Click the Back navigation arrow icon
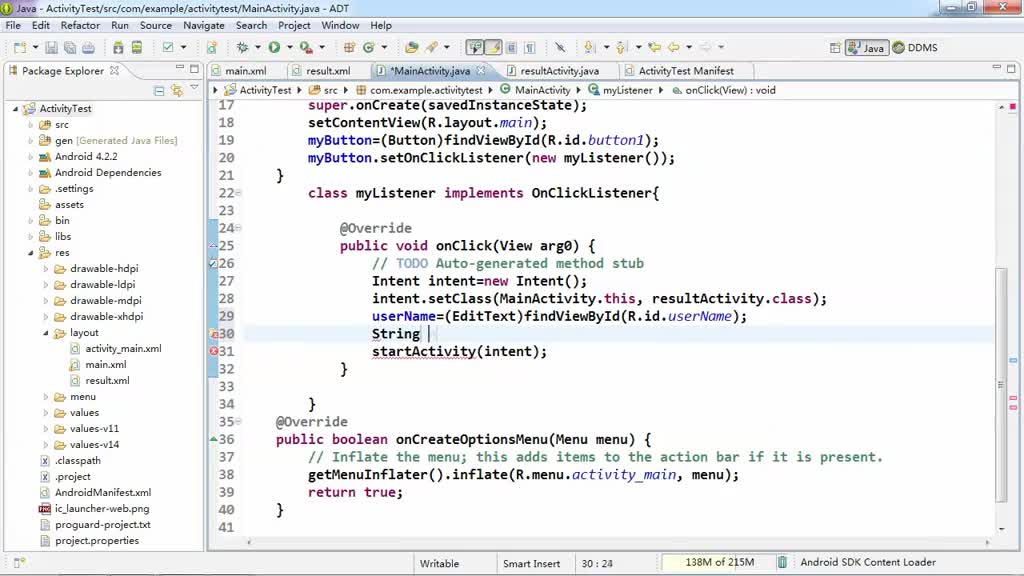 click(673, 48)
